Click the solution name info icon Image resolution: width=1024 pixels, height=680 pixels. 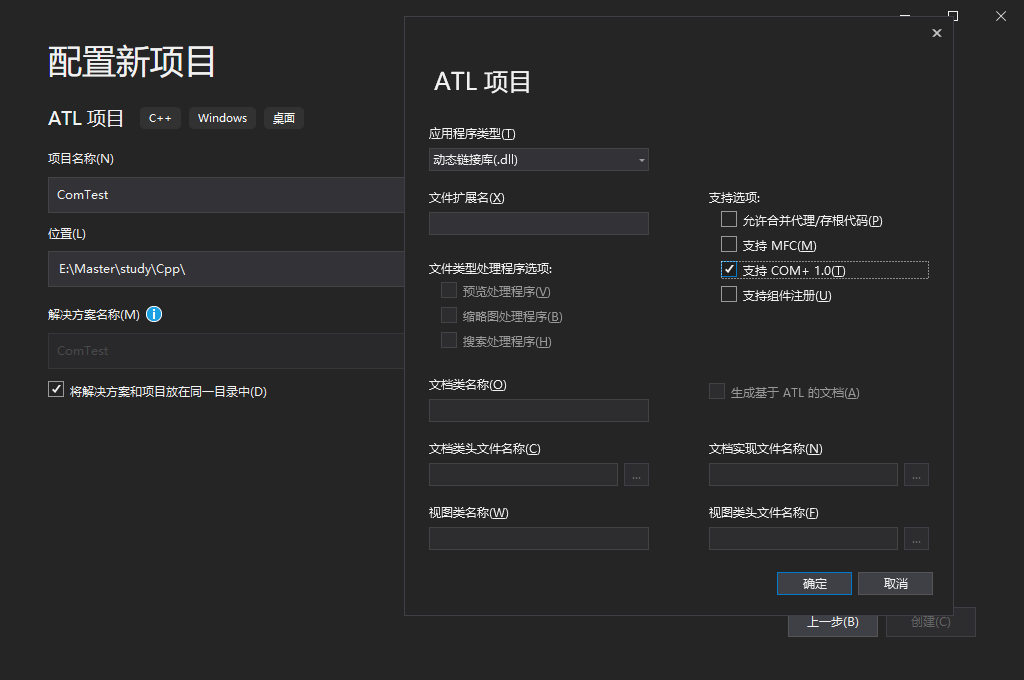tap(154, 314)
